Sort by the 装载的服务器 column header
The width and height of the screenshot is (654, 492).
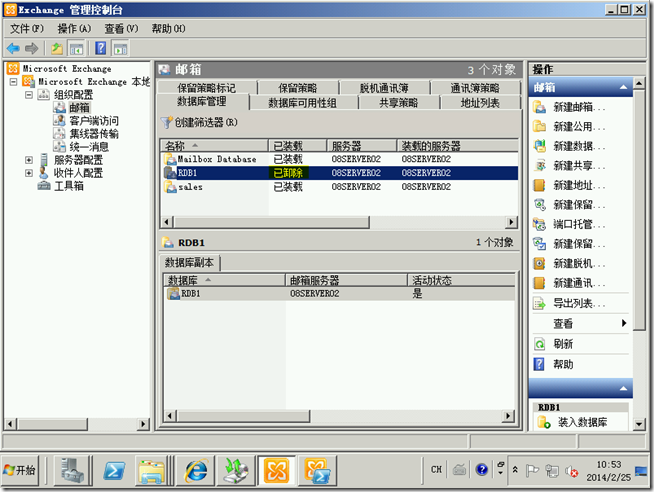[457, 146]
